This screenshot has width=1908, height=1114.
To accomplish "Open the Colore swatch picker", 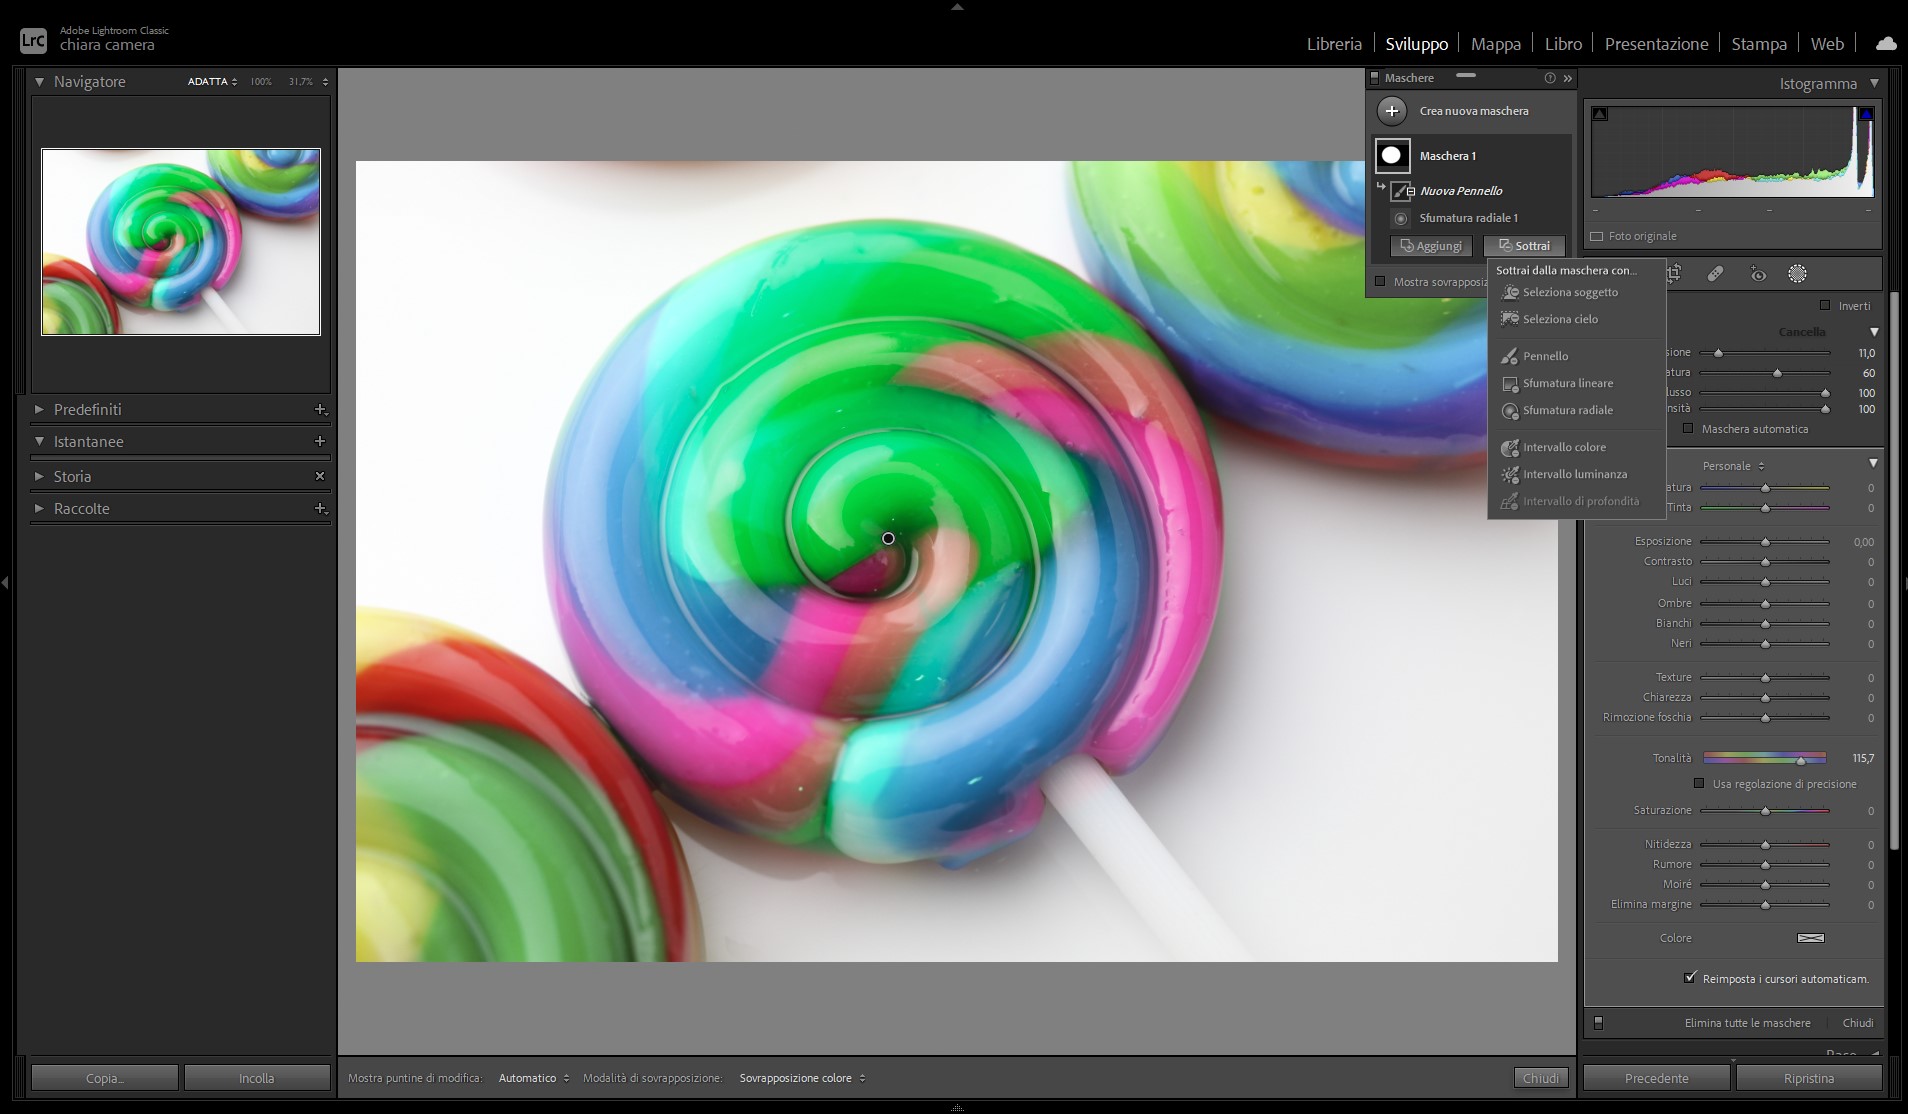I will pyautogui.click(x=1811, y=938).
